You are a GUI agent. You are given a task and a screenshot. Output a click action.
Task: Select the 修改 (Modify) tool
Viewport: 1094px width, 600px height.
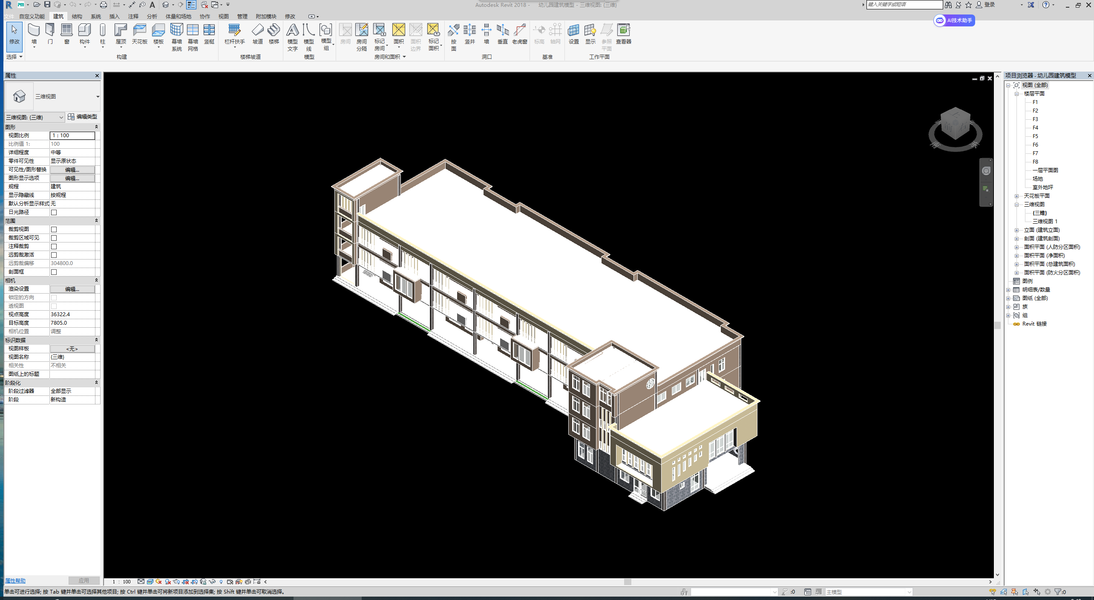coord(15,35)
